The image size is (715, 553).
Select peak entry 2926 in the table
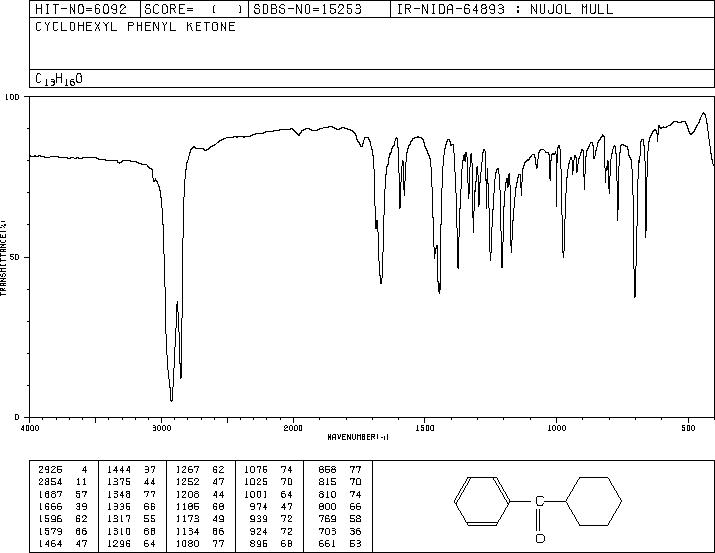coord(50,469)
